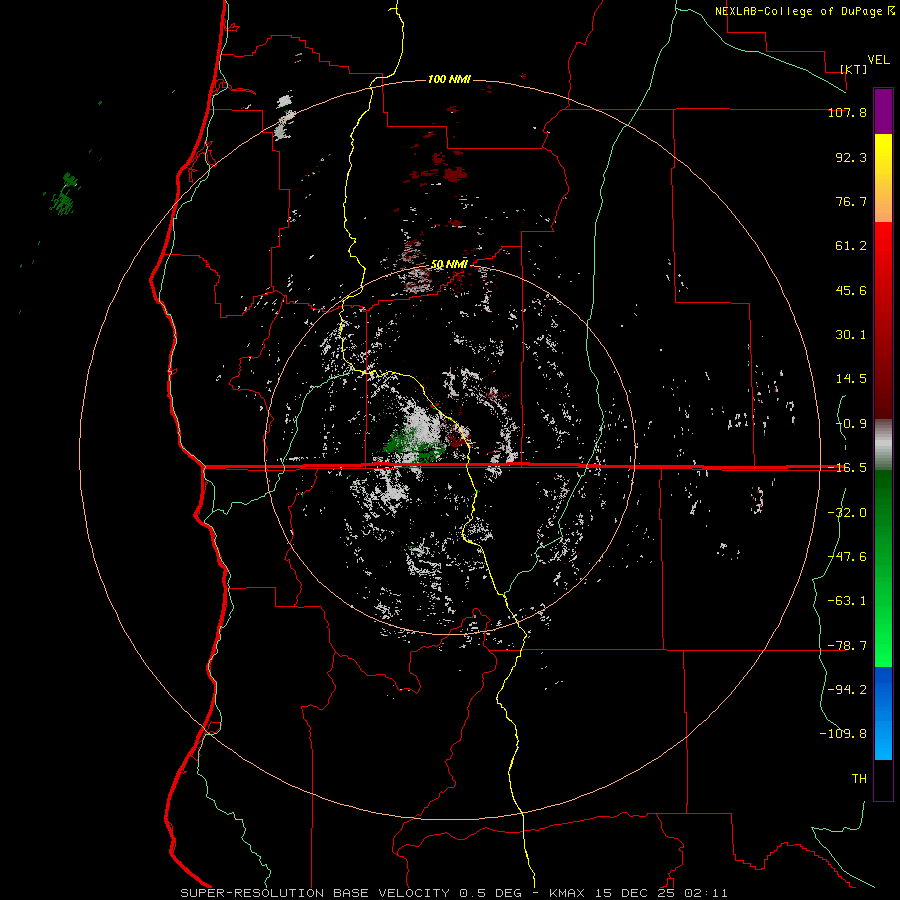Image resolution: width=900 pixels, height=900 pixels.
Task: Select the 61.2 scale value
Action: coord(851,246)
